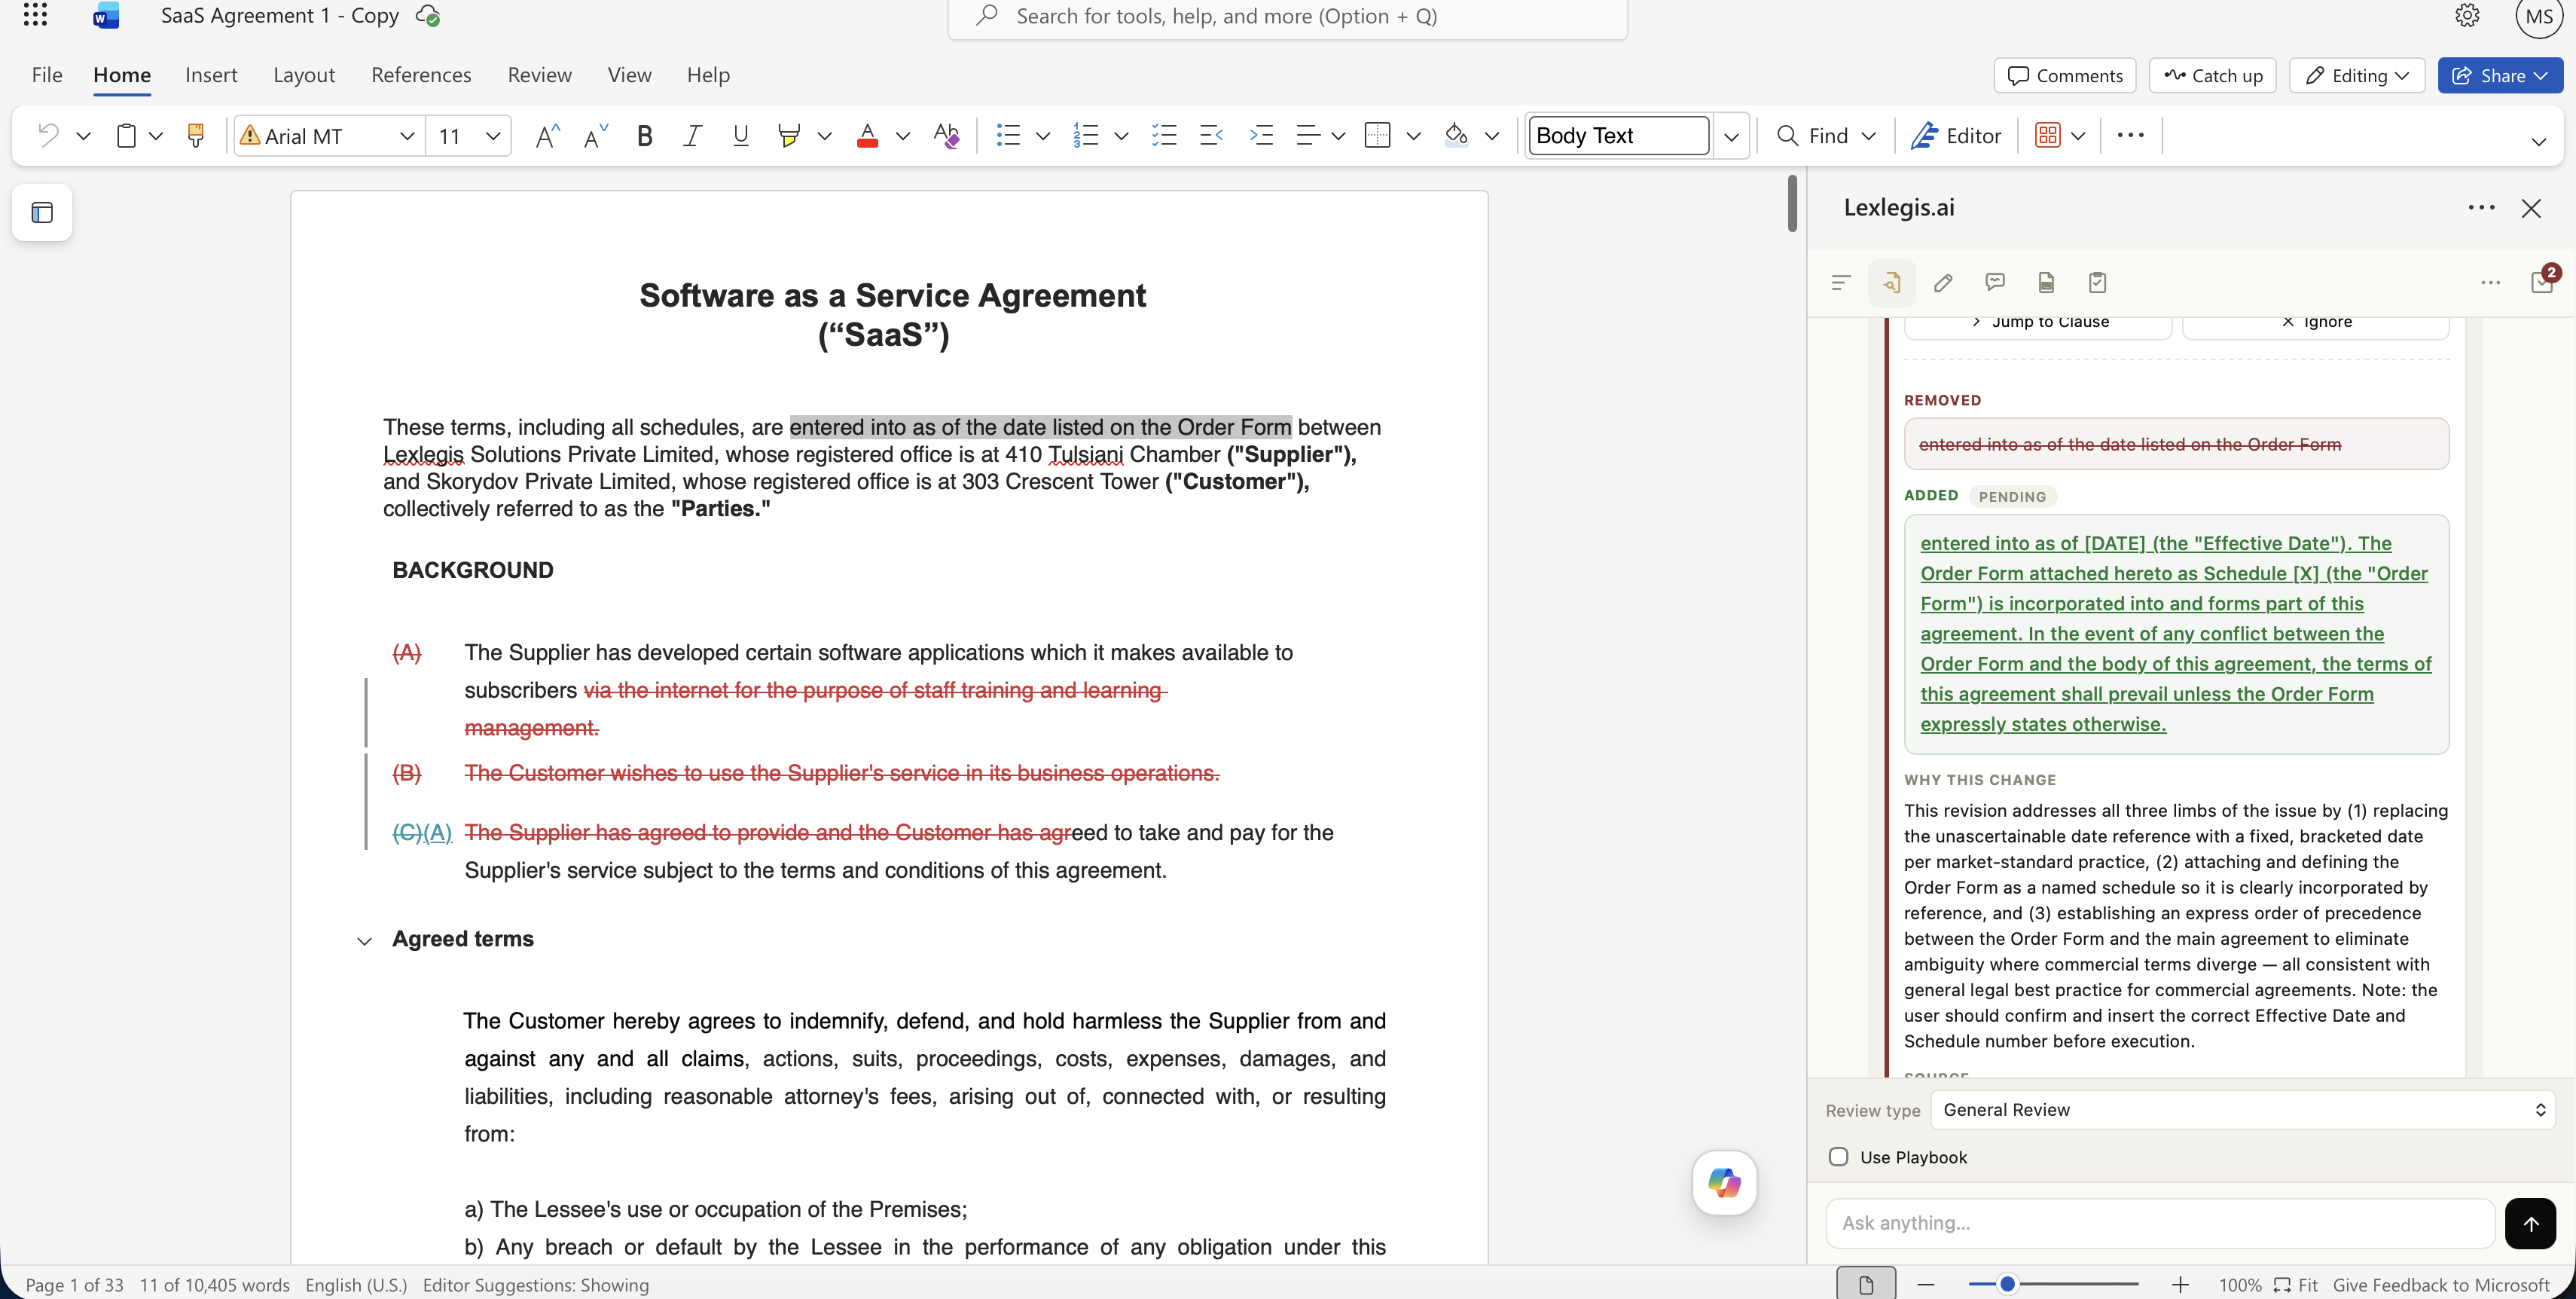Switch to the Insert tab
The width and height of the screenshot is (2576, 1299).
tap(211, 75)
